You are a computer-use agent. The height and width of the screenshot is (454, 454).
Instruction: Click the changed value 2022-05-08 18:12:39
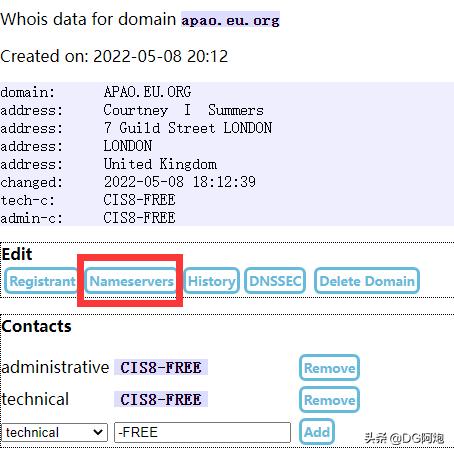click(180, 182)
